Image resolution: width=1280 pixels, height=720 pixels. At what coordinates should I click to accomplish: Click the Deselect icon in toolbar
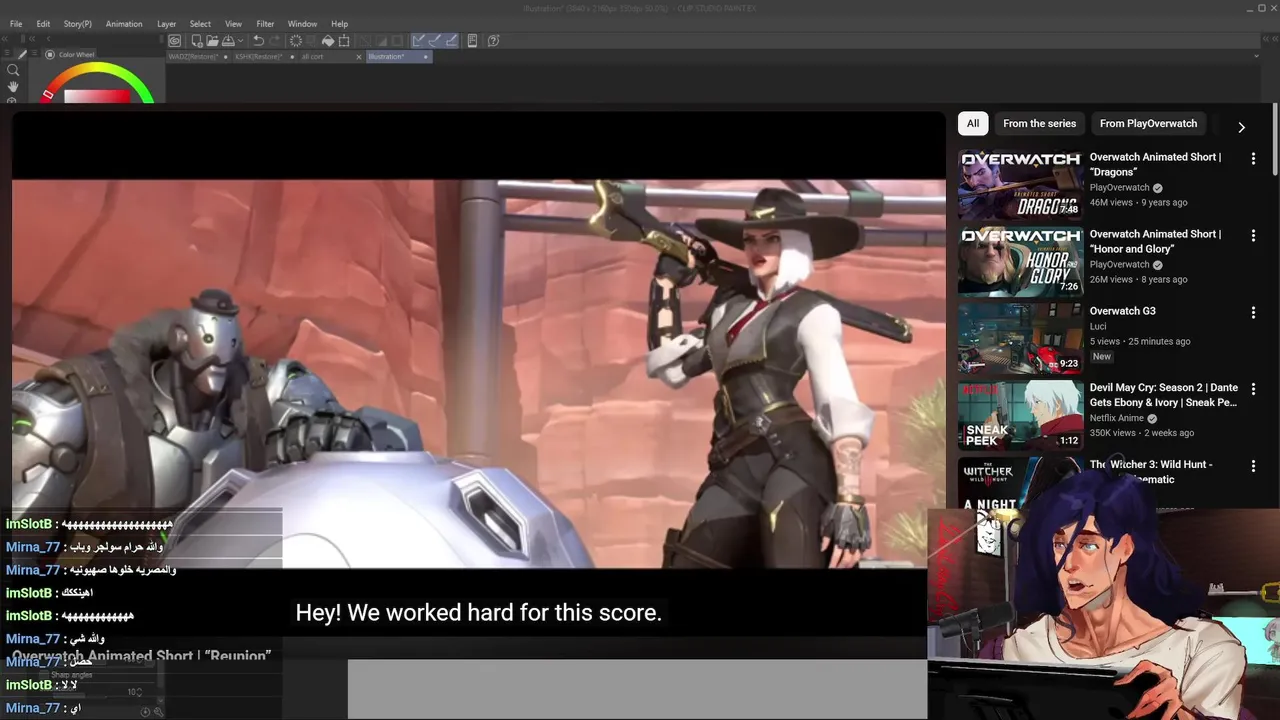[365, 41]
